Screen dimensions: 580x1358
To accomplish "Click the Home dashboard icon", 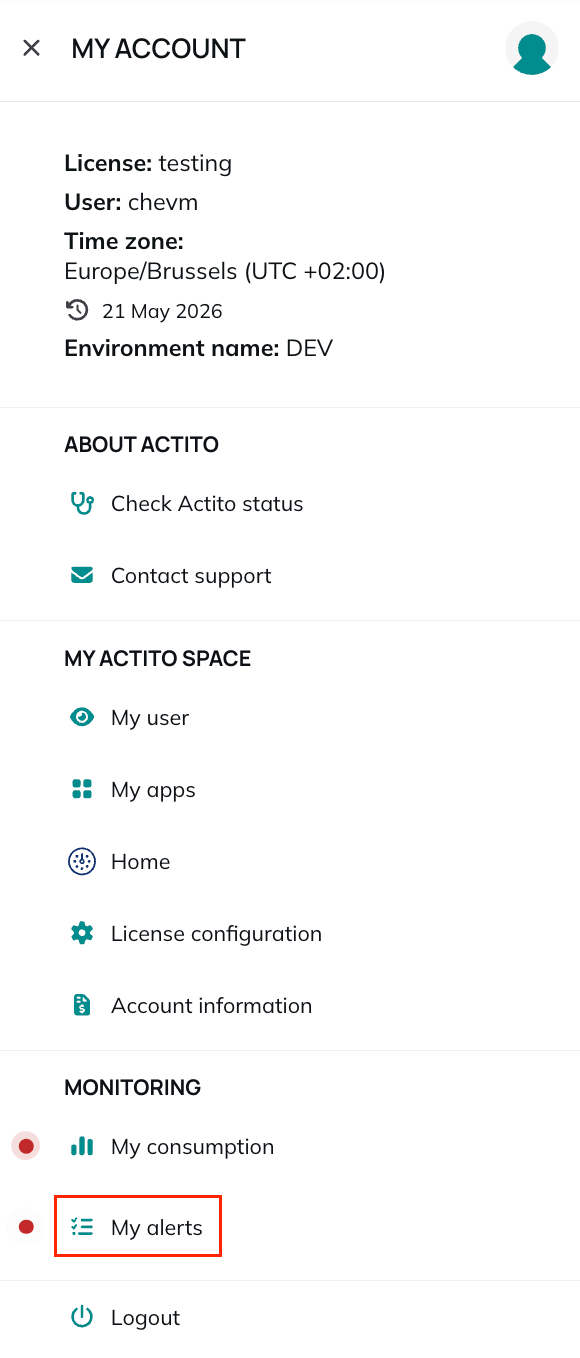I will pos(82,862).
